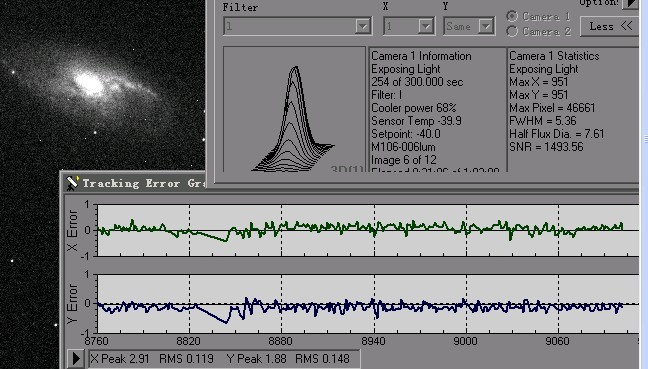
Task: Click the 8940 timeline marker on graph
Action: coord(374,342)
